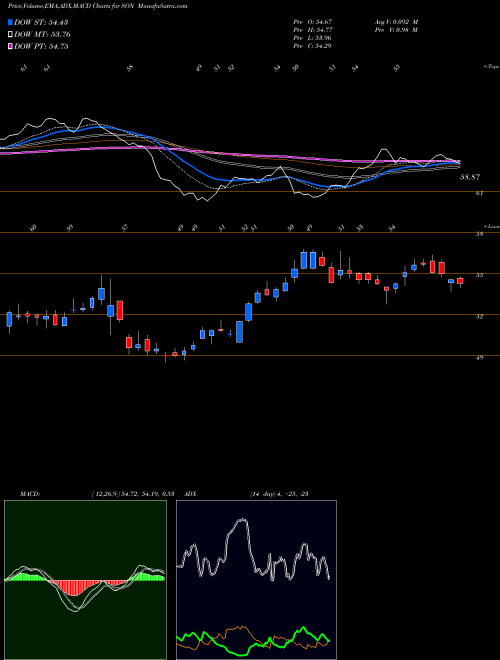The width and height of the screenshot is (500, 660).
Task: Click the 'Pre C: 54.29' close value
Action: tap(314, 46)
